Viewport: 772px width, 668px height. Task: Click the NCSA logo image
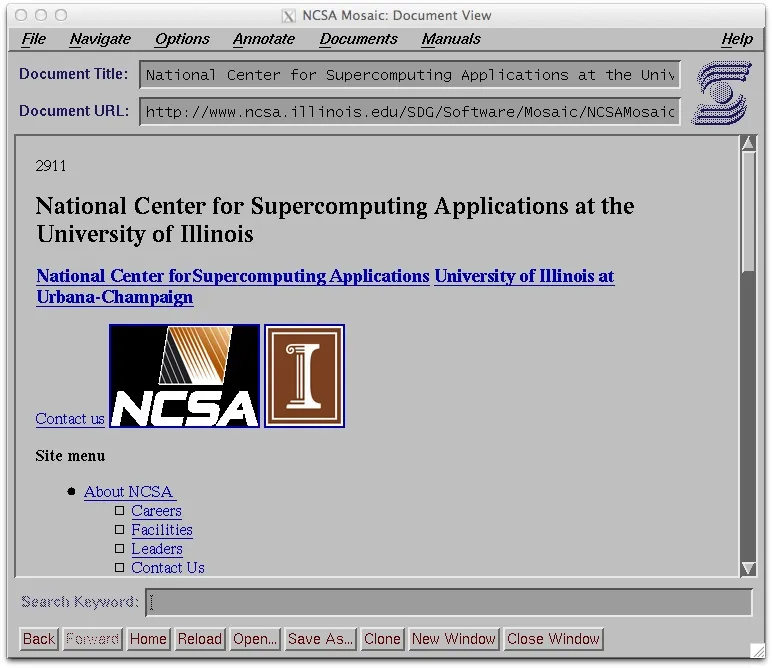click(184, 376)
